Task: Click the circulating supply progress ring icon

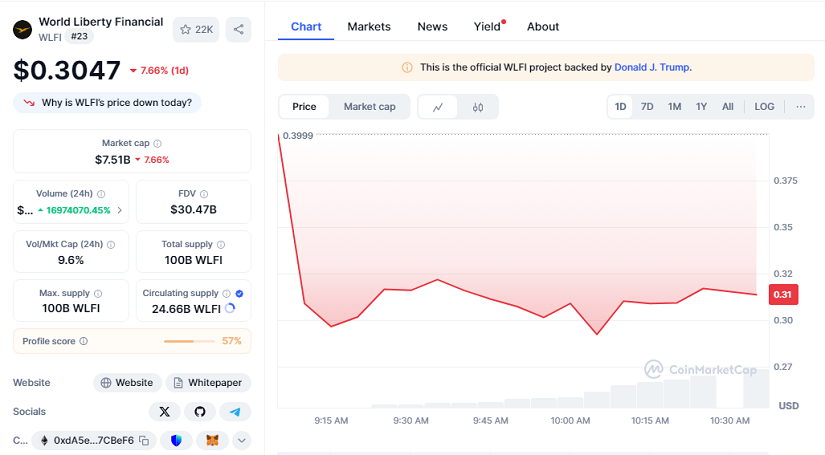Action: tap(230, 308)
